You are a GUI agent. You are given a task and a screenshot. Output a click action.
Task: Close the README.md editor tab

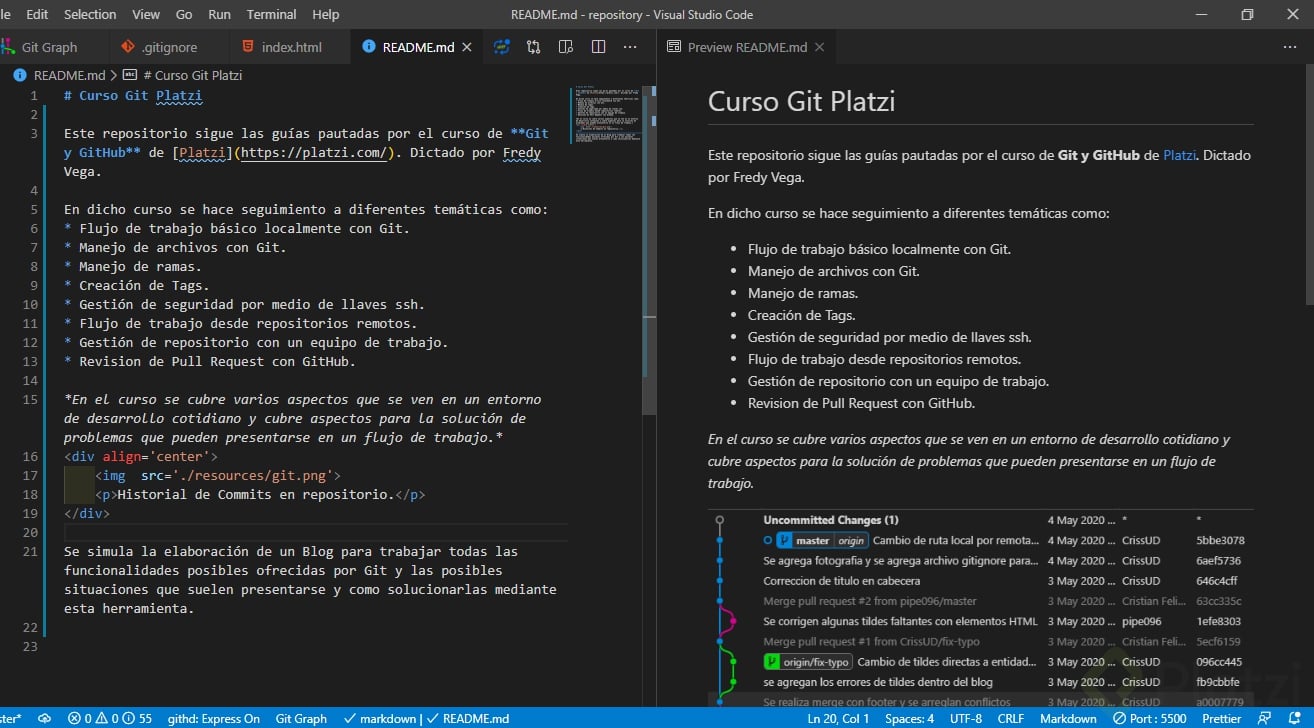pos(467,47)
